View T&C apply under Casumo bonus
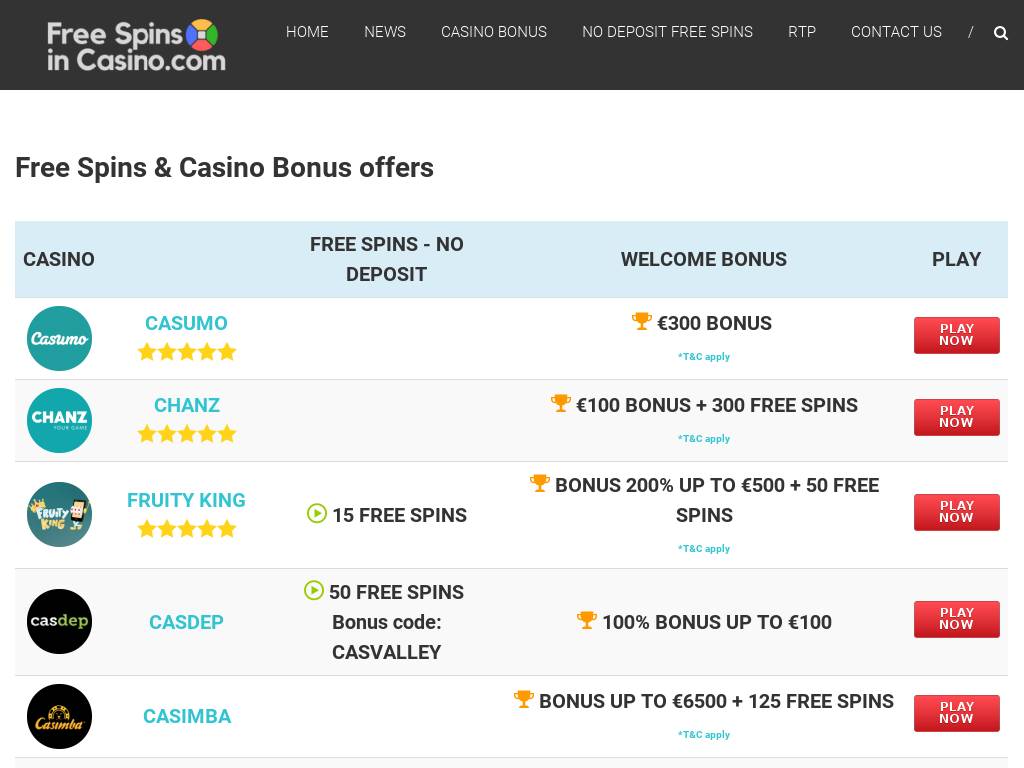1024x768 pixels. click(x=704, y=357)
